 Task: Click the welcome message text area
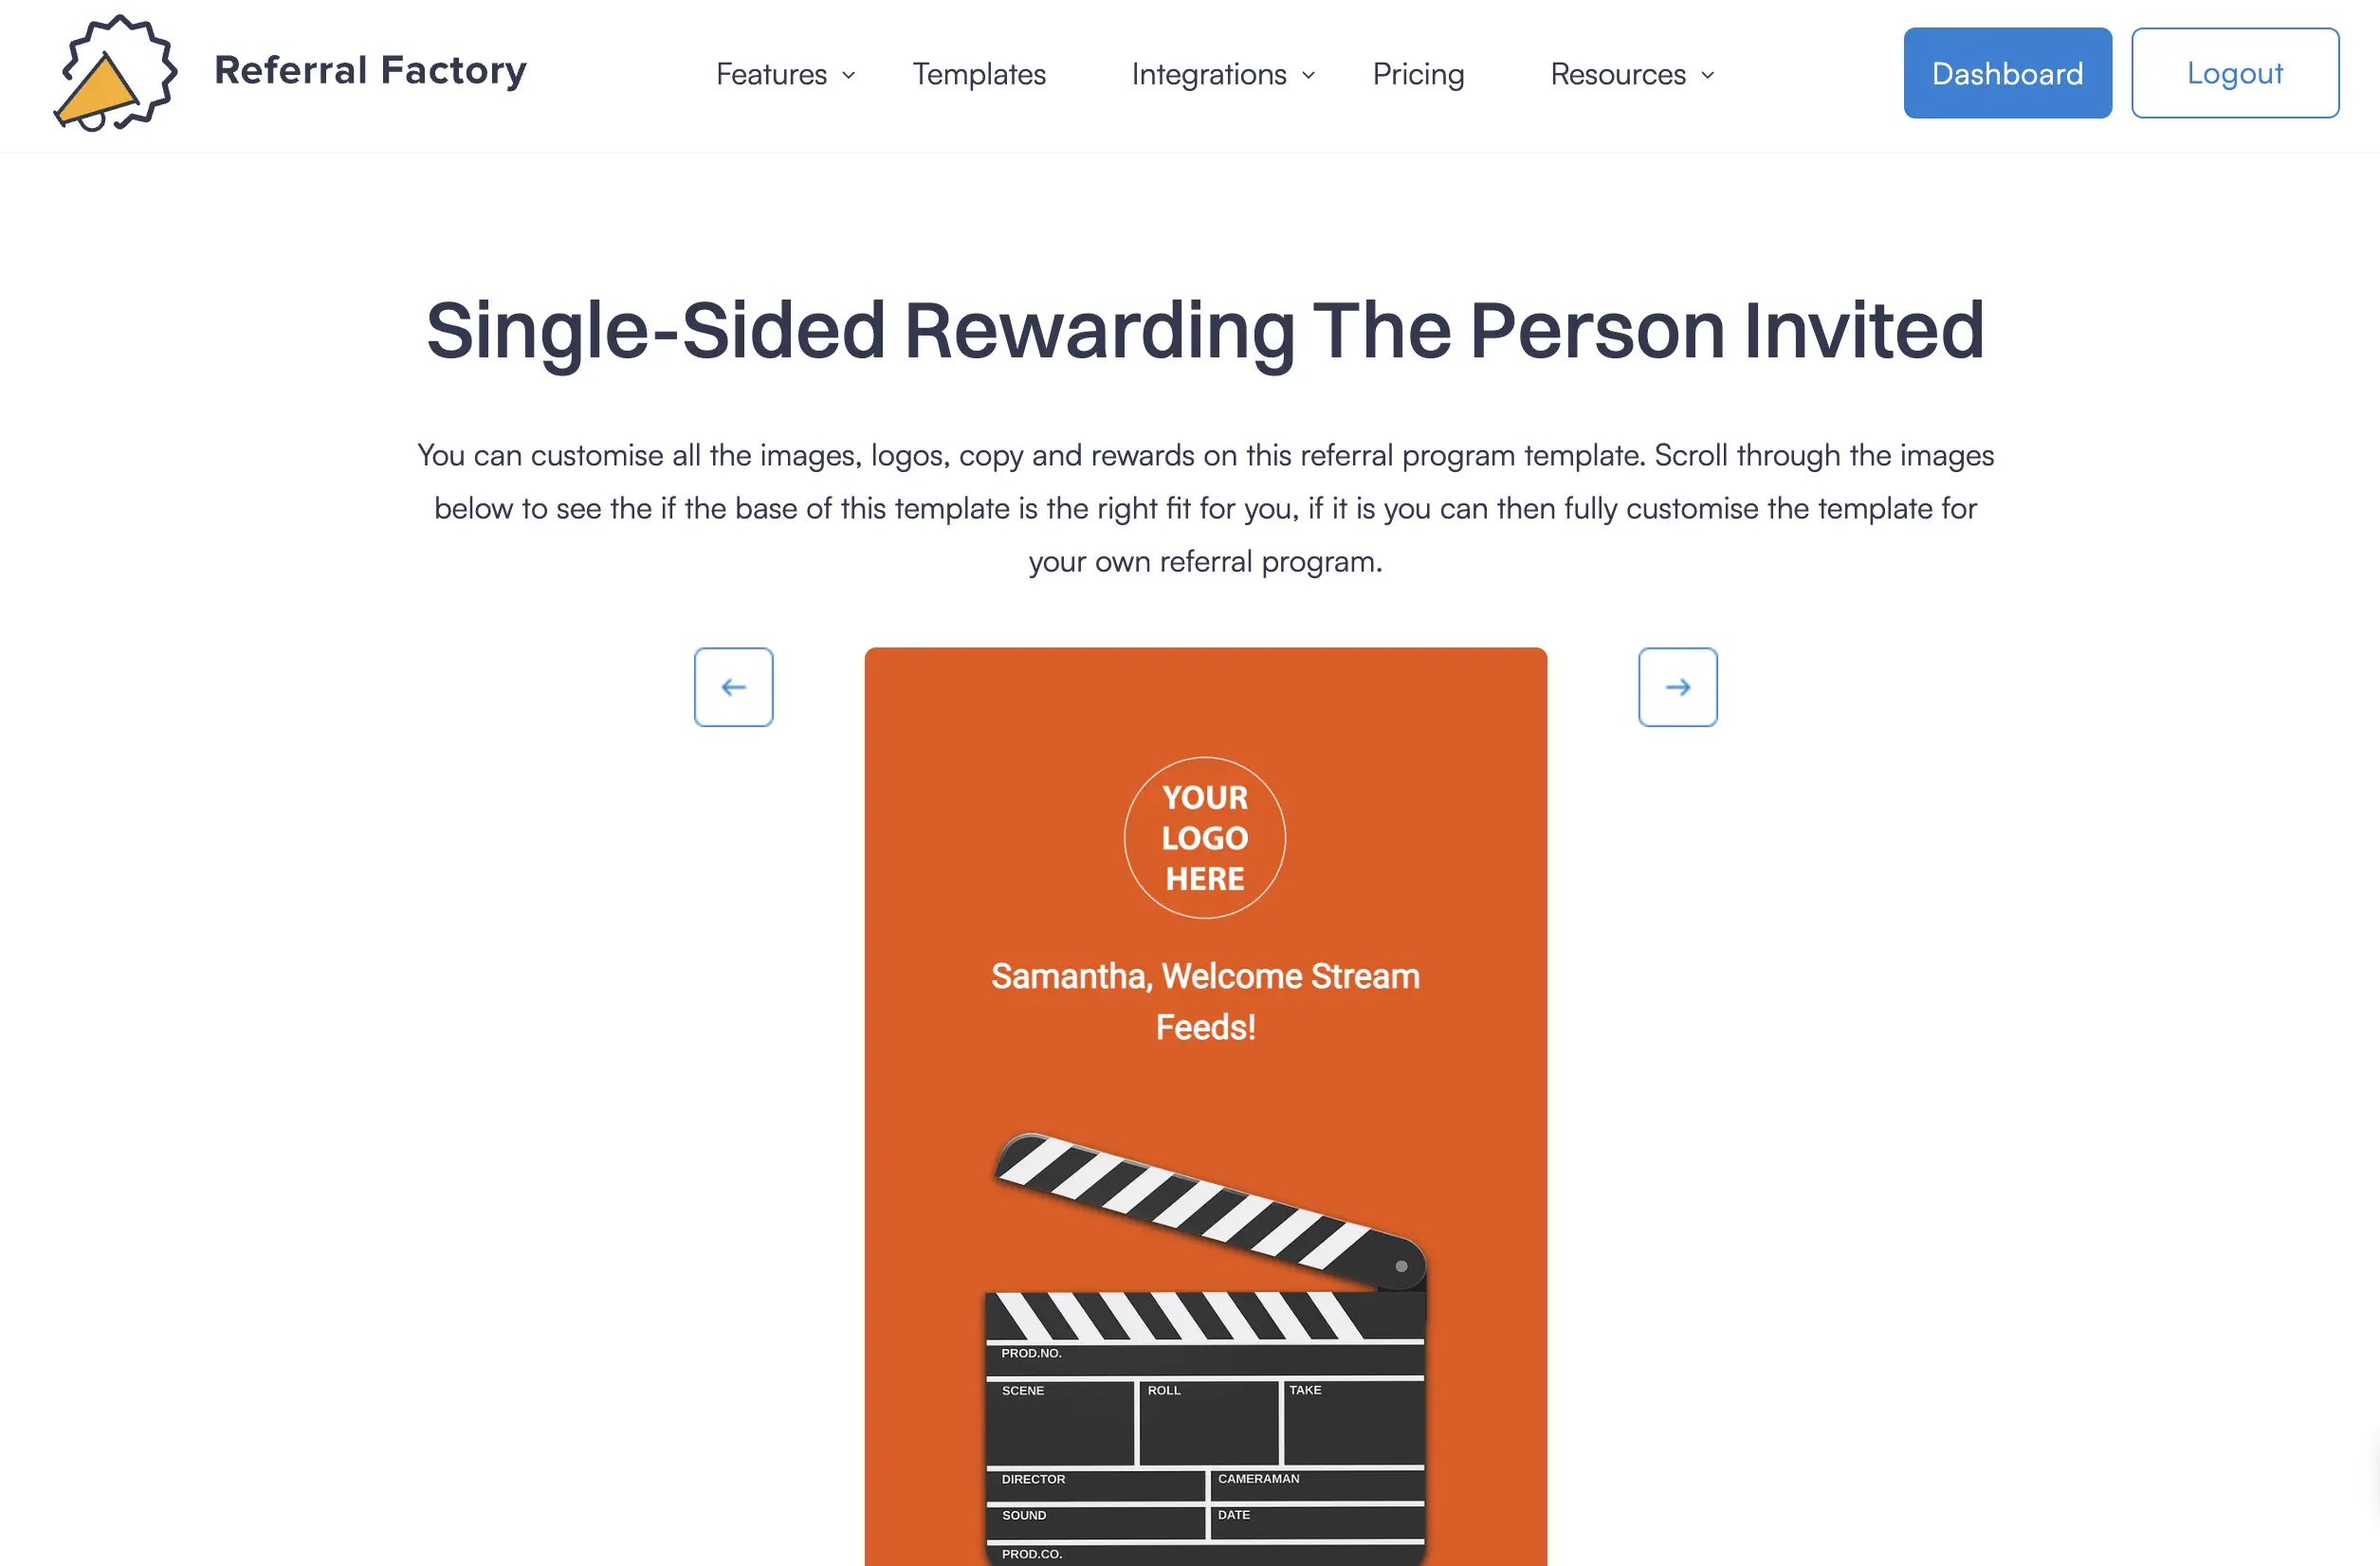click(x=1204, y=1001)
